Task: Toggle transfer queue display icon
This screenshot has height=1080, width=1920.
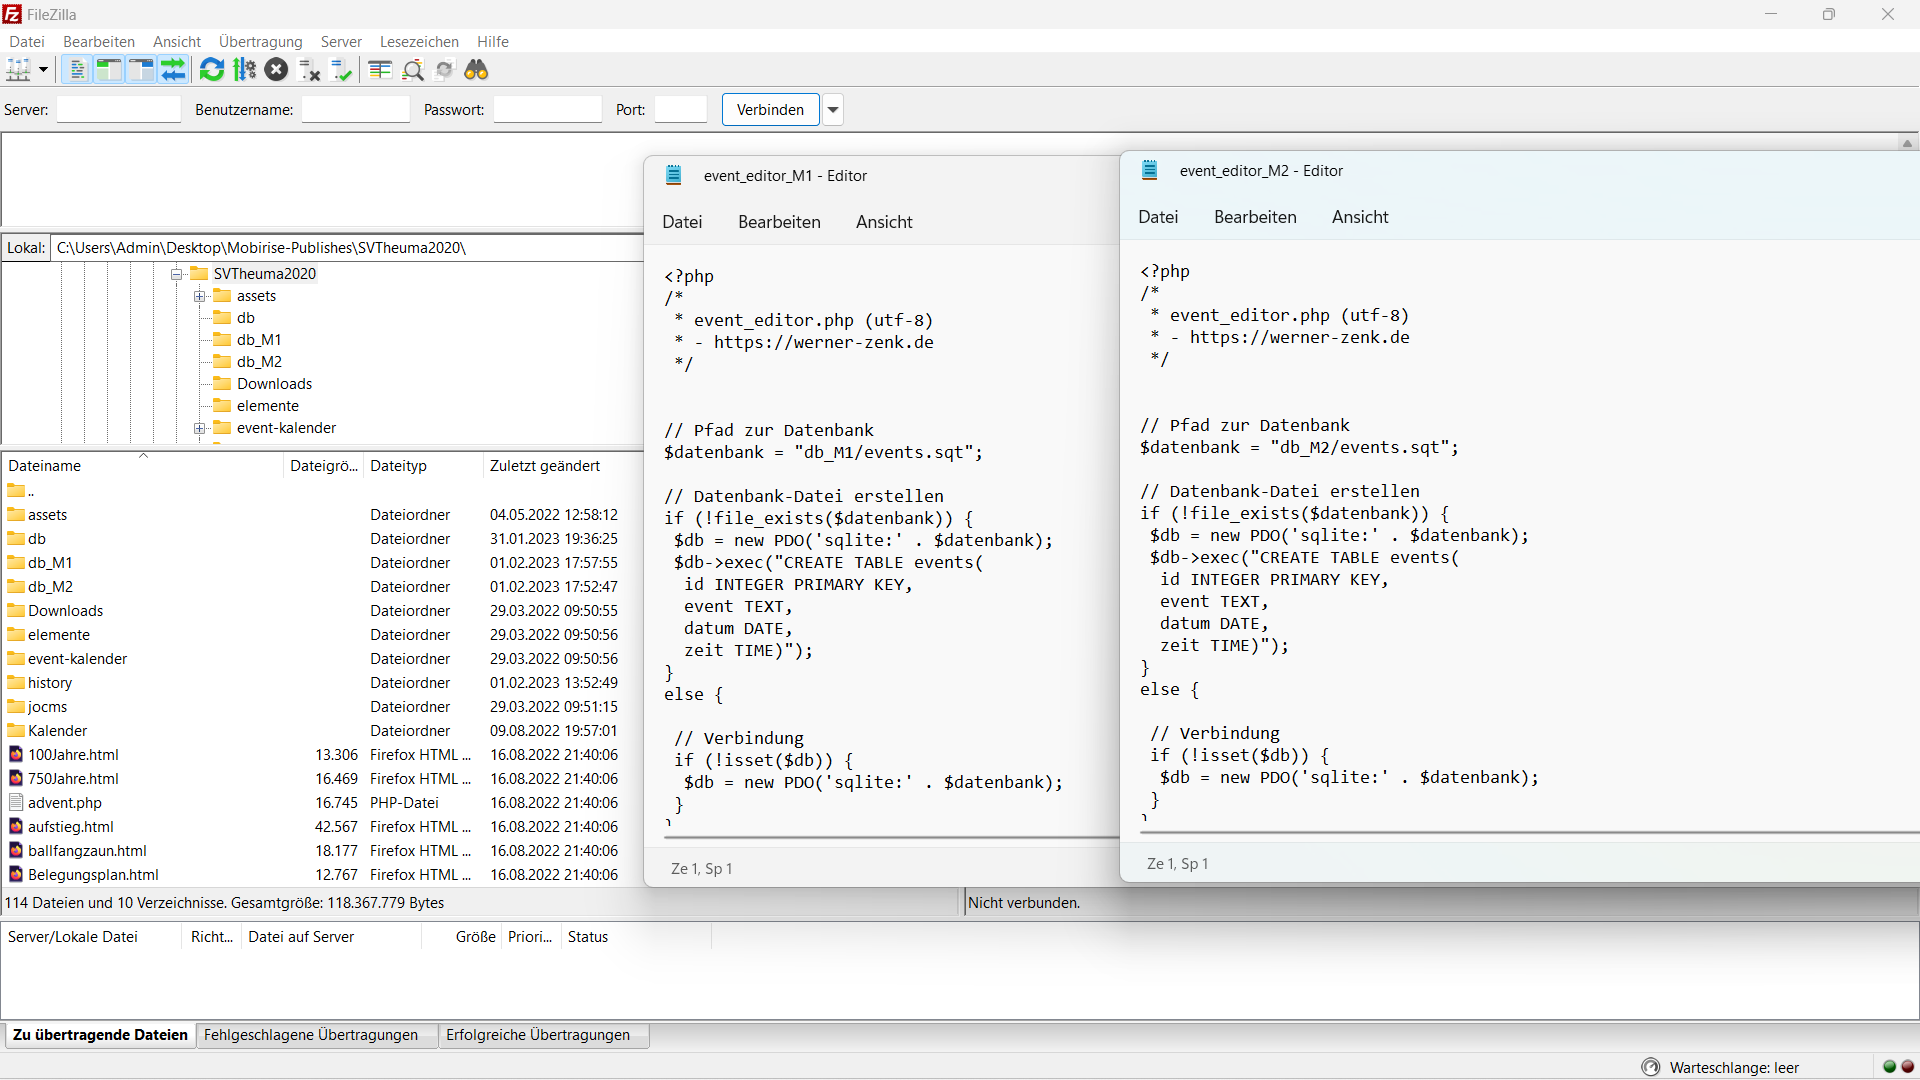Action: [x=174, y=70]
